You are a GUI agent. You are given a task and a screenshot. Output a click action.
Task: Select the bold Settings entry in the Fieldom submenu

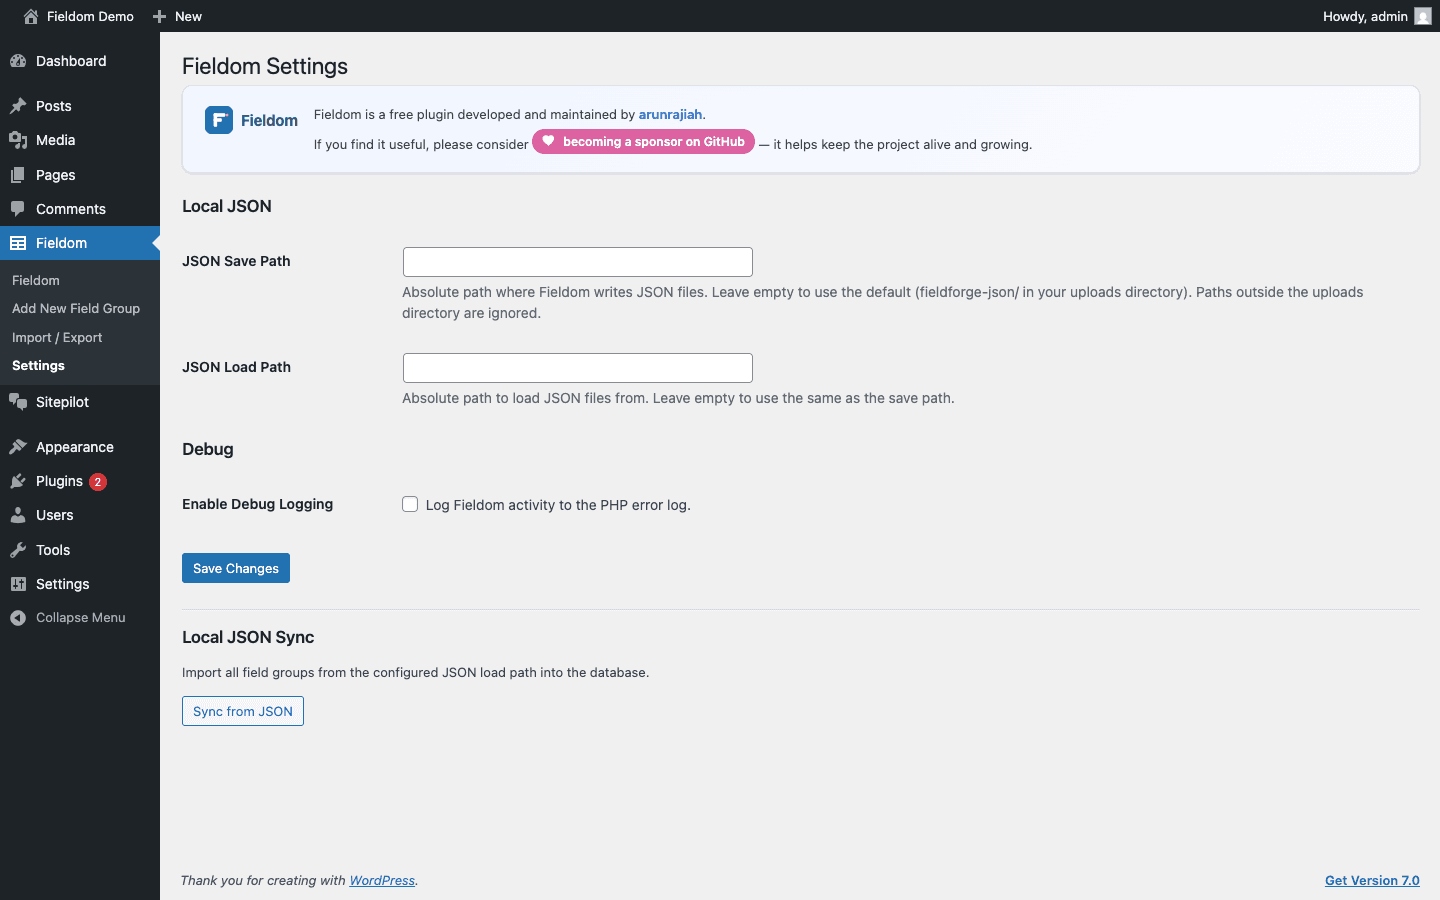(38, 365)
